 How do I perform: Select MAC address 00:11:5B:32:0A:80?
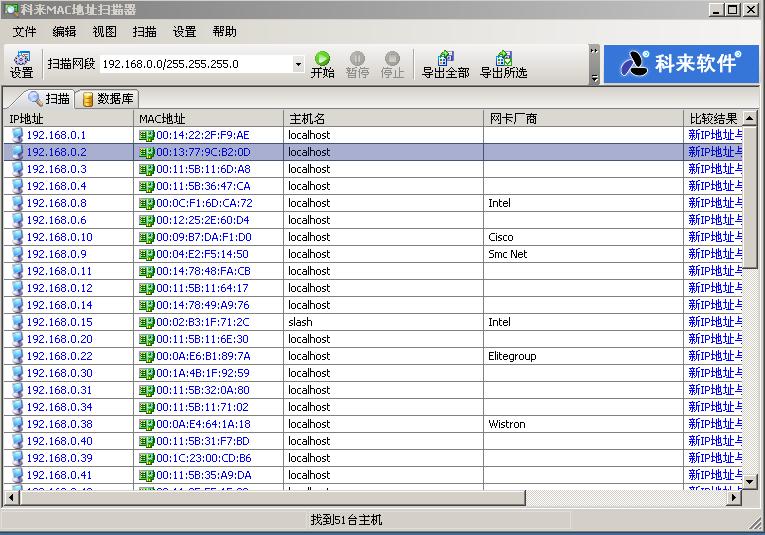[x=202, y=390]
